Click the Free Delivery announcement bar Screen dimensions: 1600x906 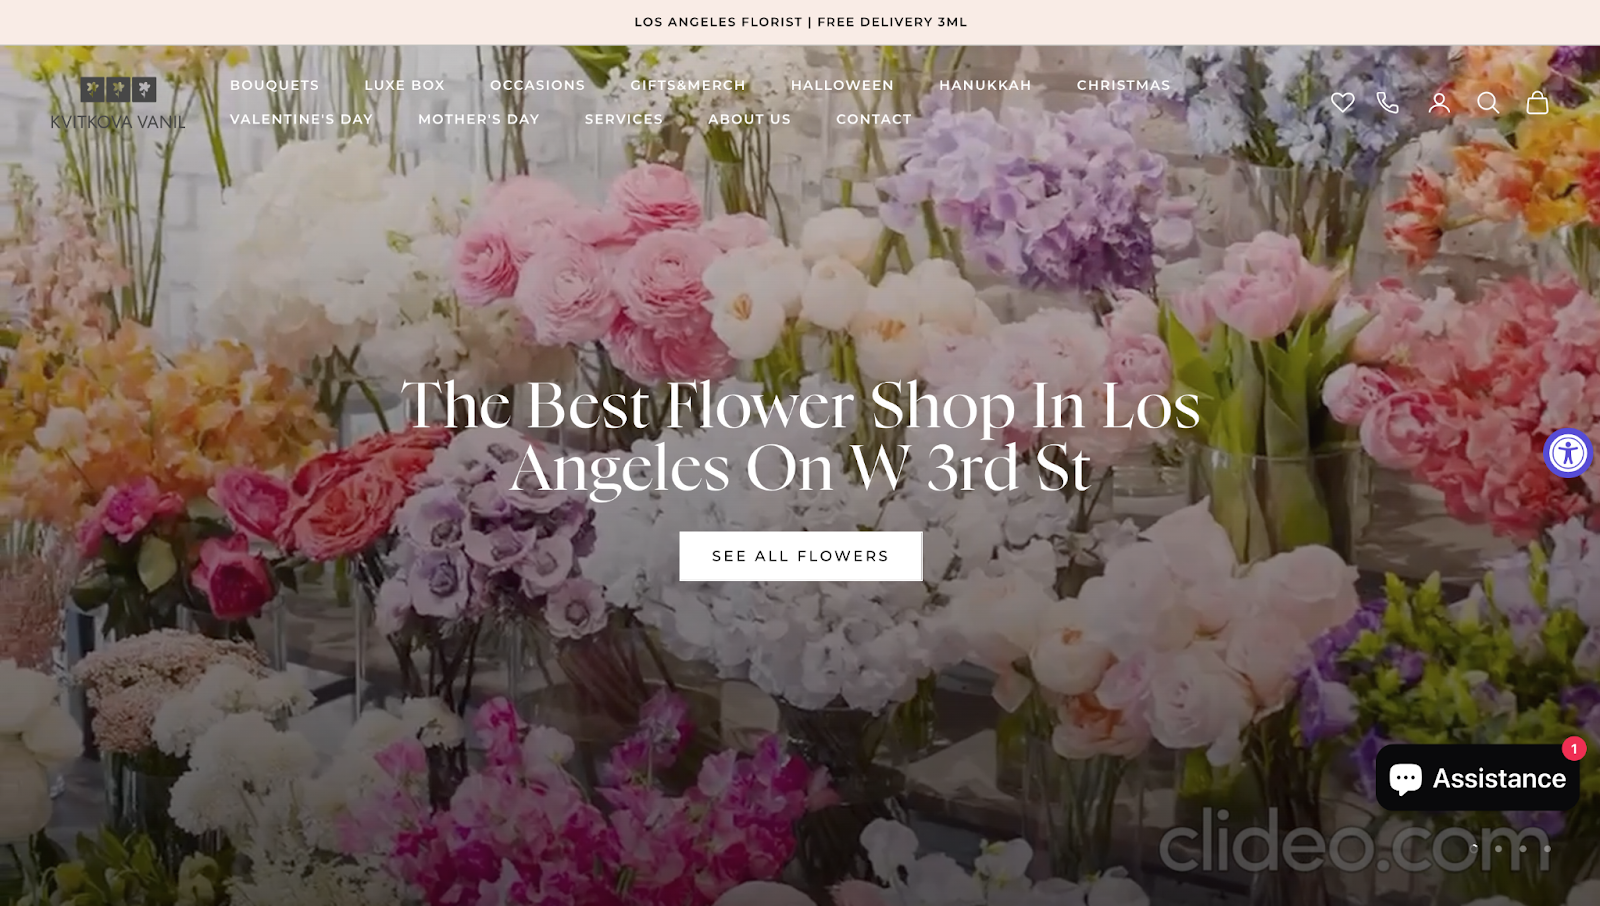pyautogui.click(x=800, y=22)
